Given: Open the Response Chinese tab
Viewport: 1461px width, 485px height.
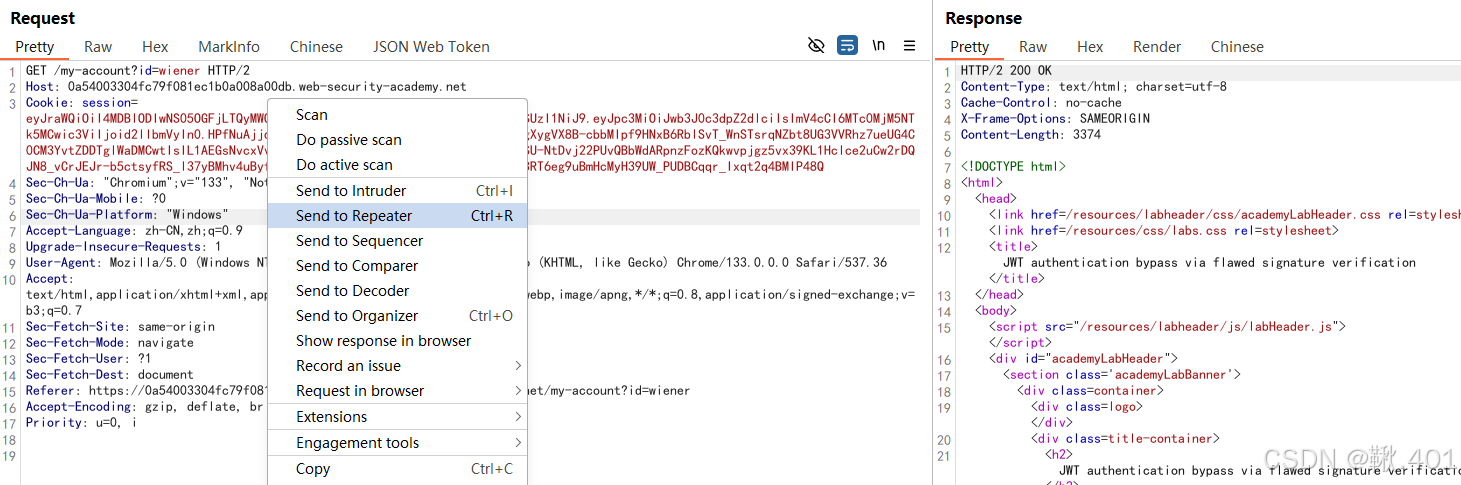Looking at the screenshot, I should [1237, 47].
